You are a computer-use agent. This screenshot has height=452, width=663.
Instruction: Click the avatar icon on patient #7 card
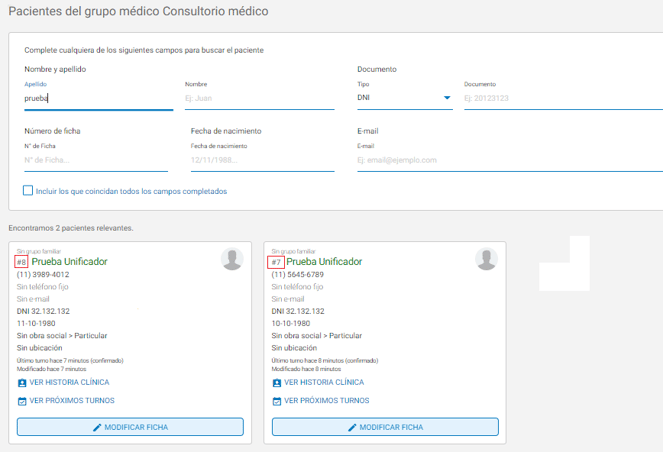click(487, 259)
